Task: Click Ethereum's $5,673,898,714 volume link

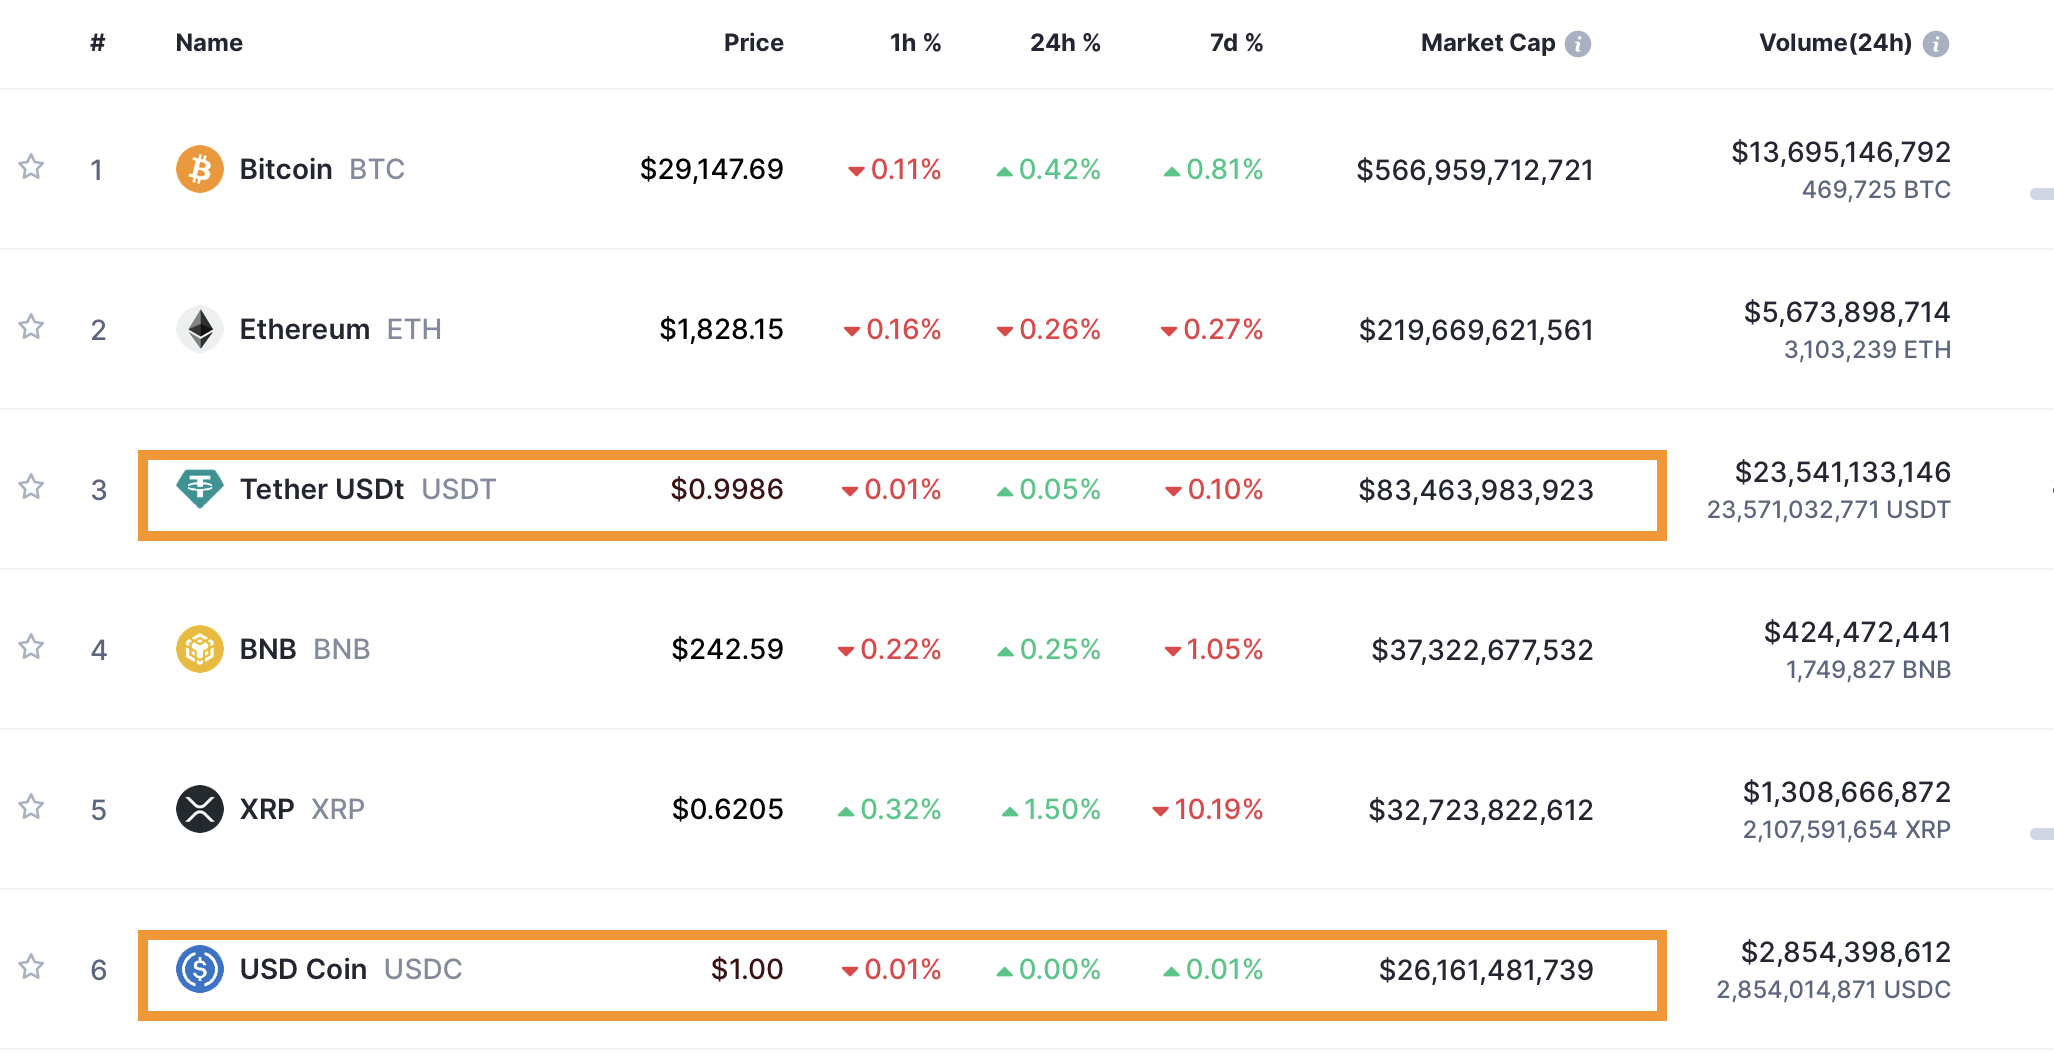Action: (1847, 312)
